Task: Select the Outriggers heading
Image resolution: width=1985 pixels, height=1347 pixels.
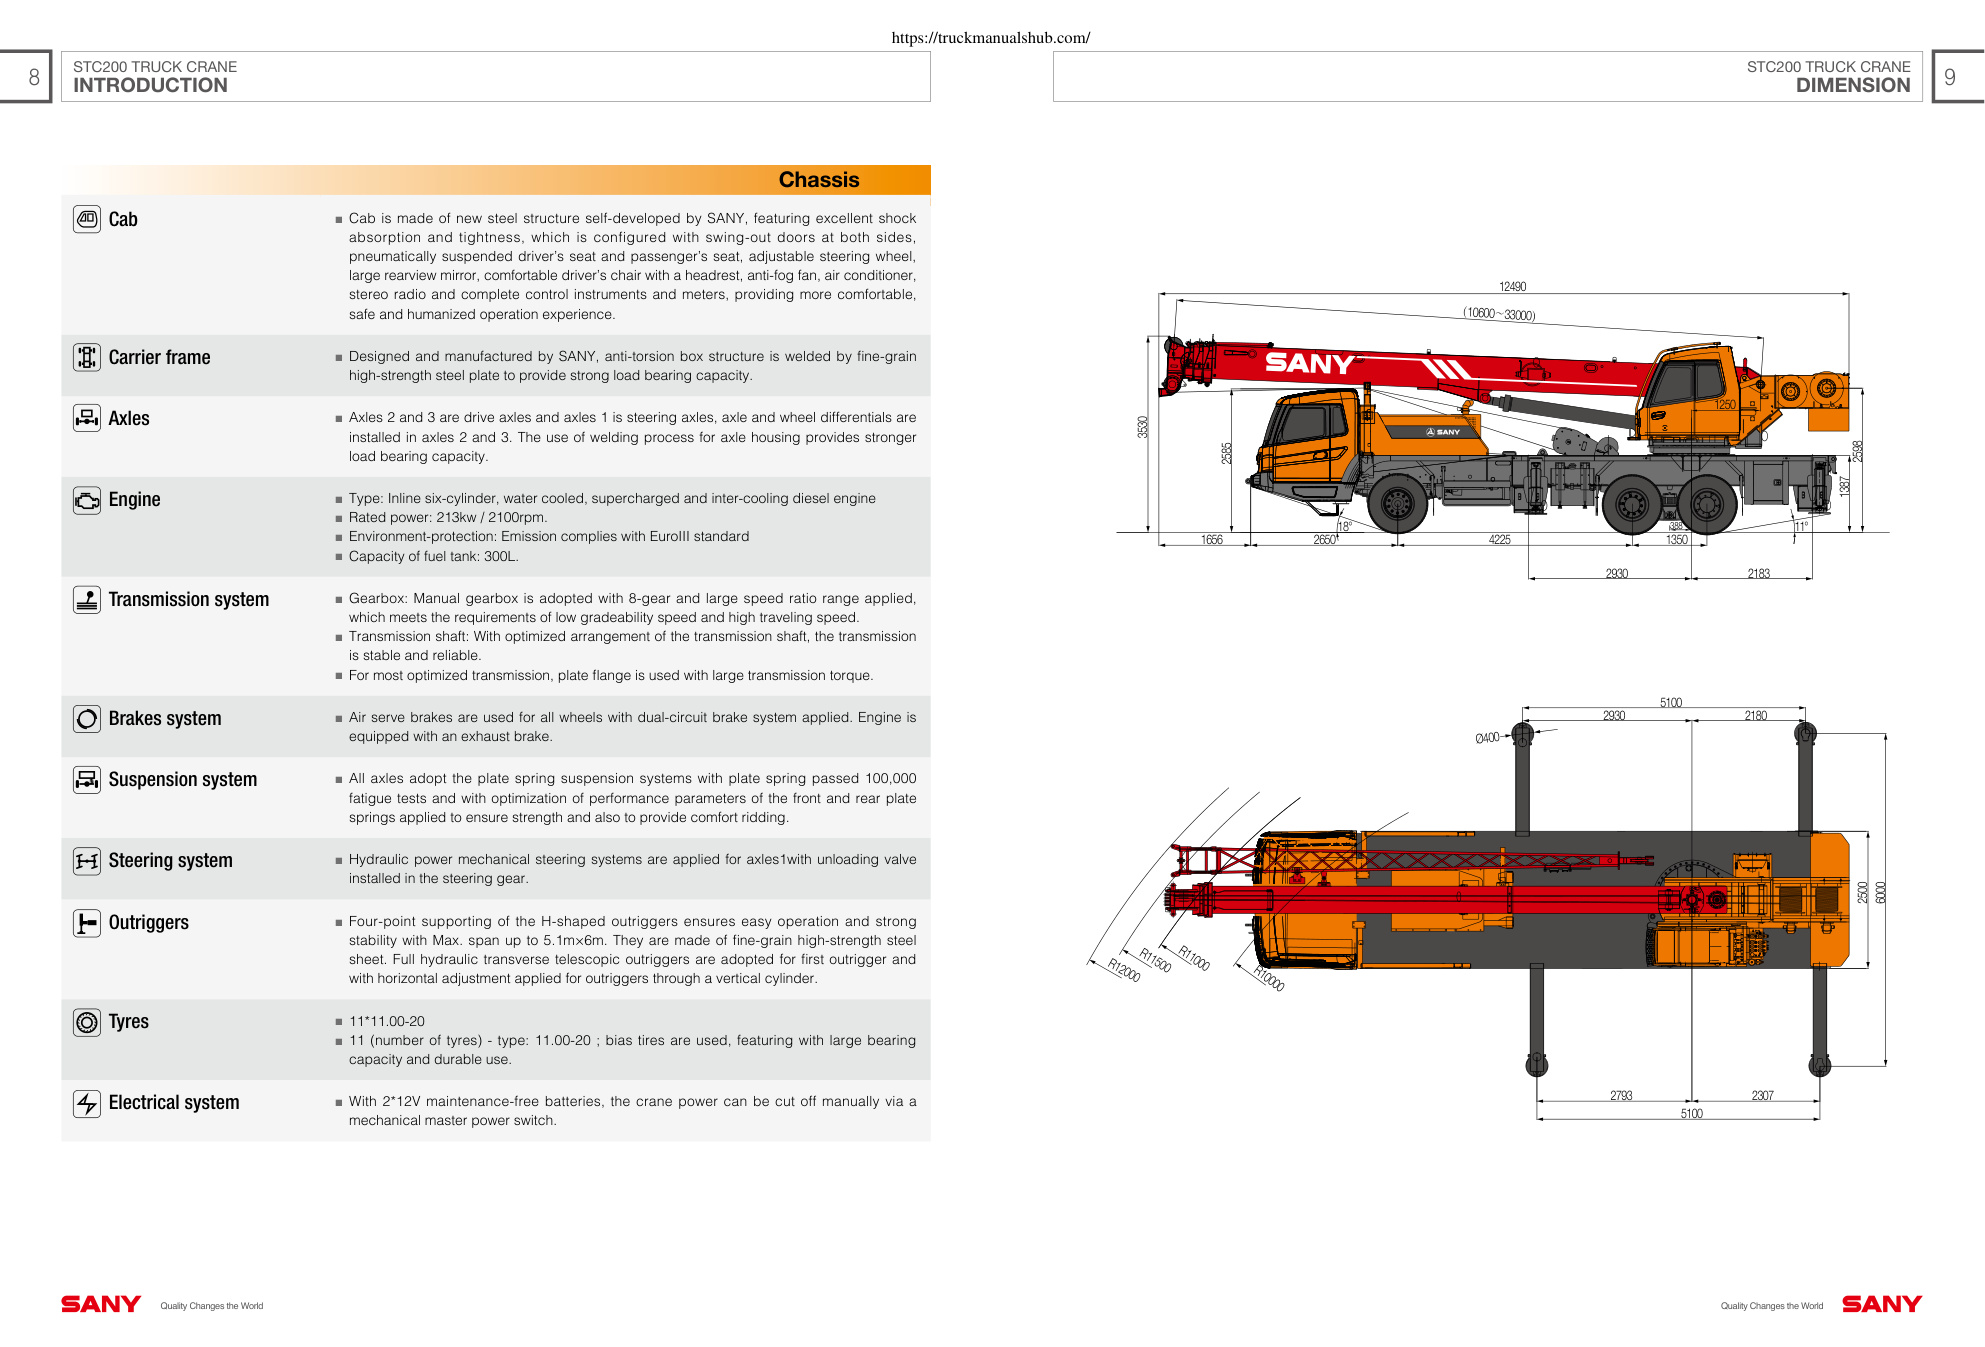Action: (x=148, y=923)
